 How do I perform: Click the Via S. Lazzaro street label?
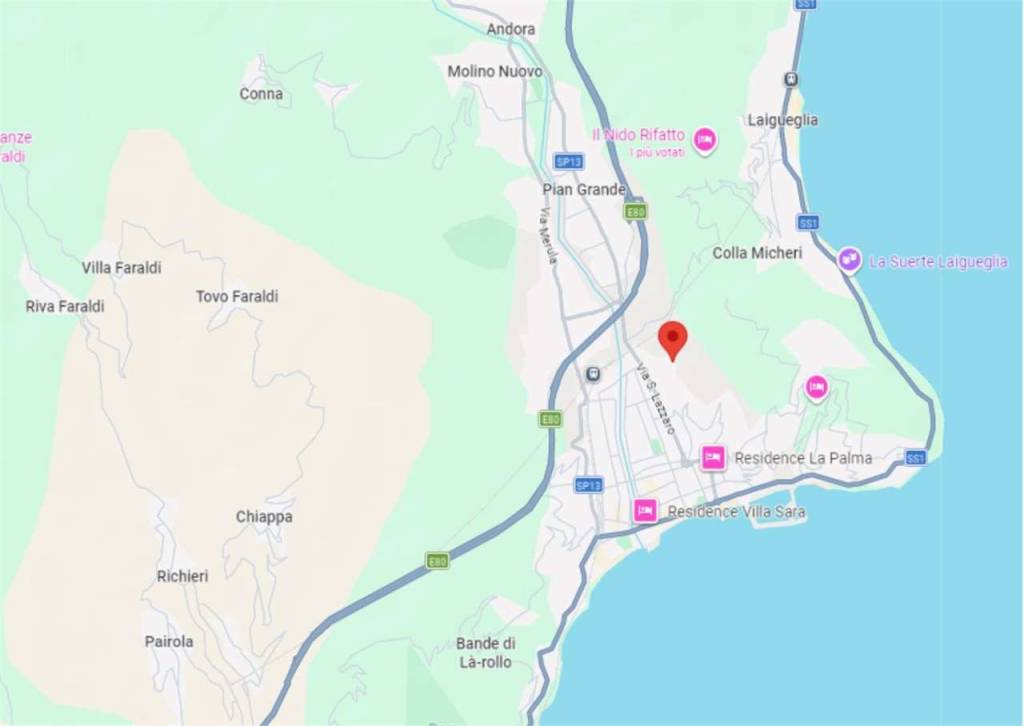point(656,399)
